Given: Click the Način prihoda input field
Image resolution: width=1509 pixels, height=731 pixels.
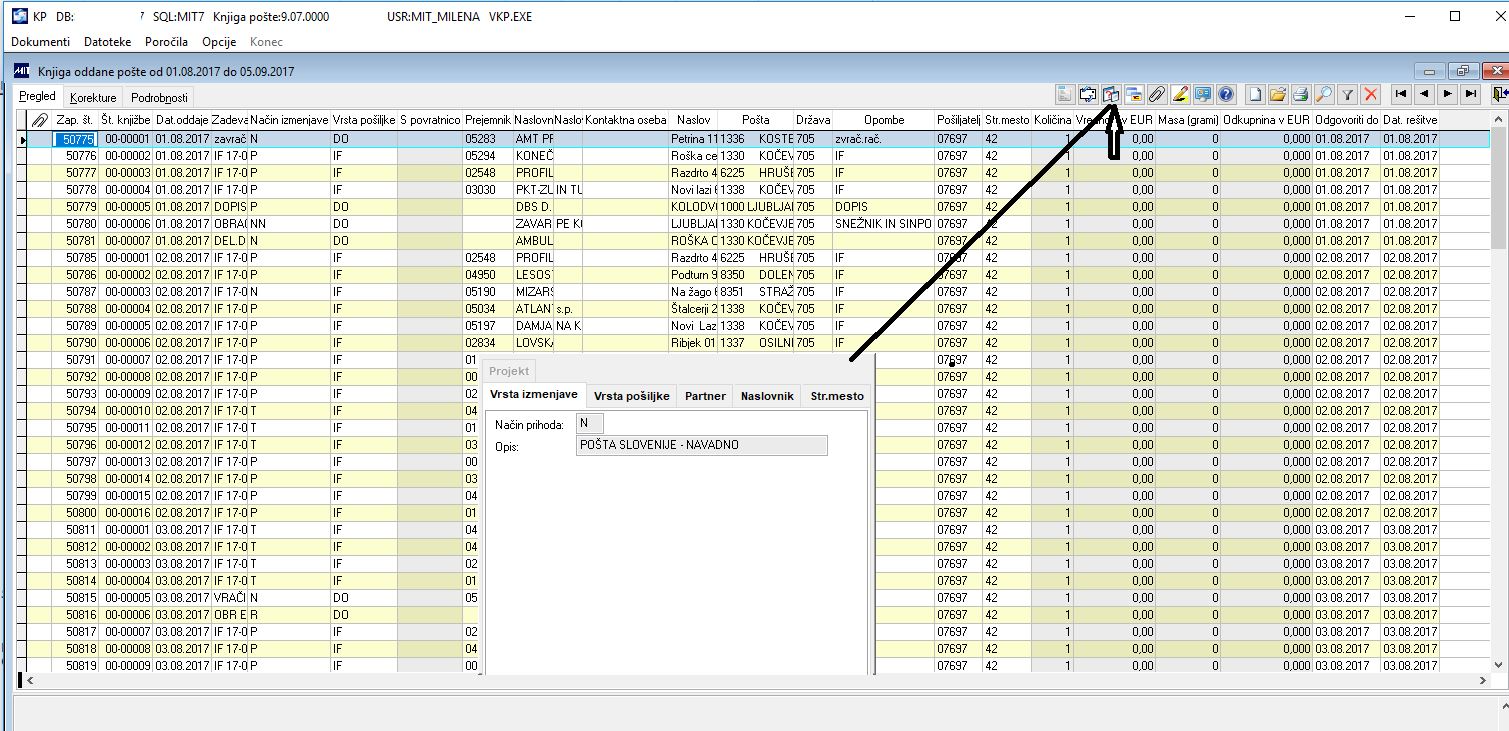Looking at the screenshot, I should pos(590,424).
